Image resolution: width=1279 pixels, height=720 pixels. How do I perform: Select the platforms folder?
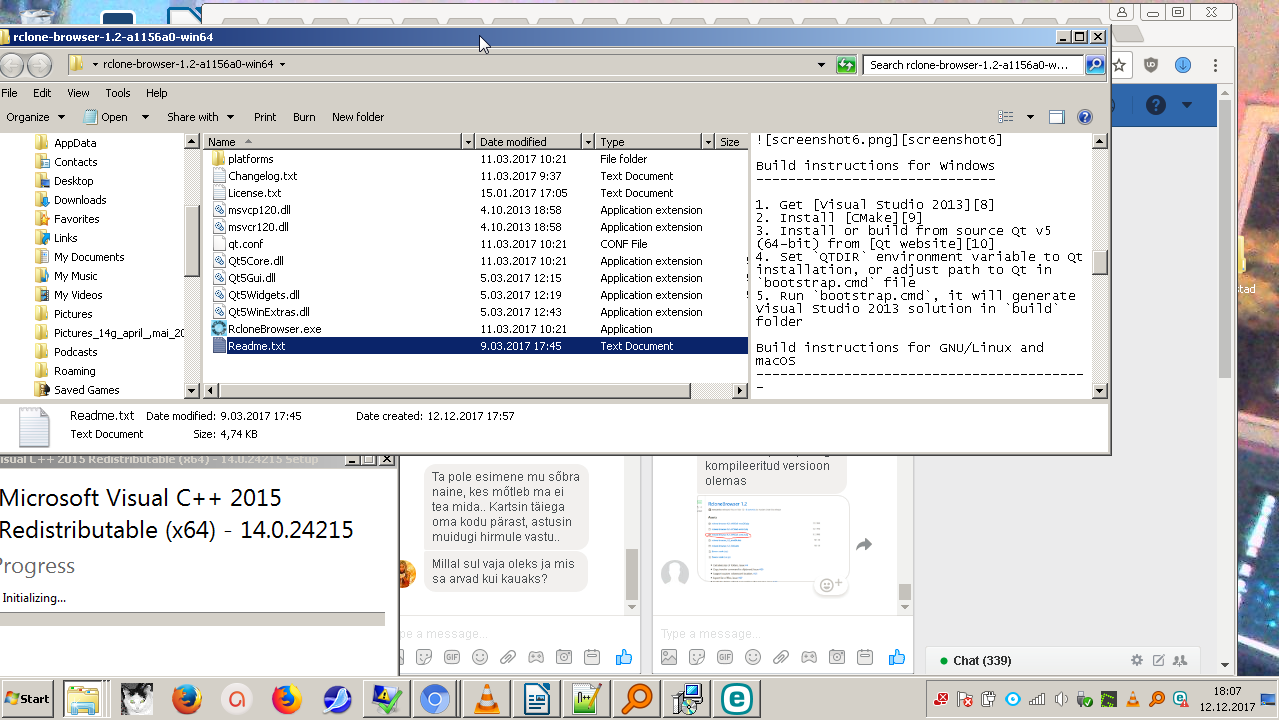[x=250, y=159]
